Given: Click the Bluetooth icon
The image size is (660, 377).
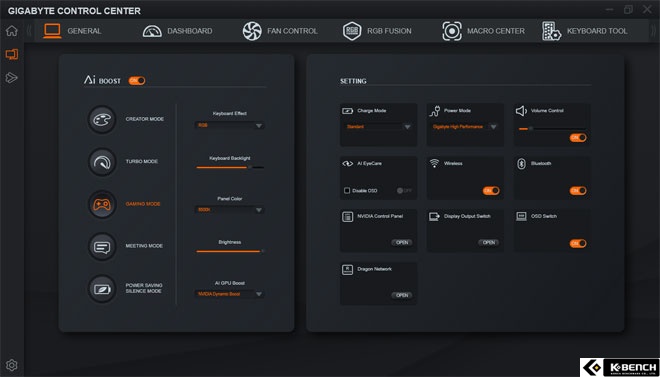Looking at the screenshot, I should pos(521,164).
